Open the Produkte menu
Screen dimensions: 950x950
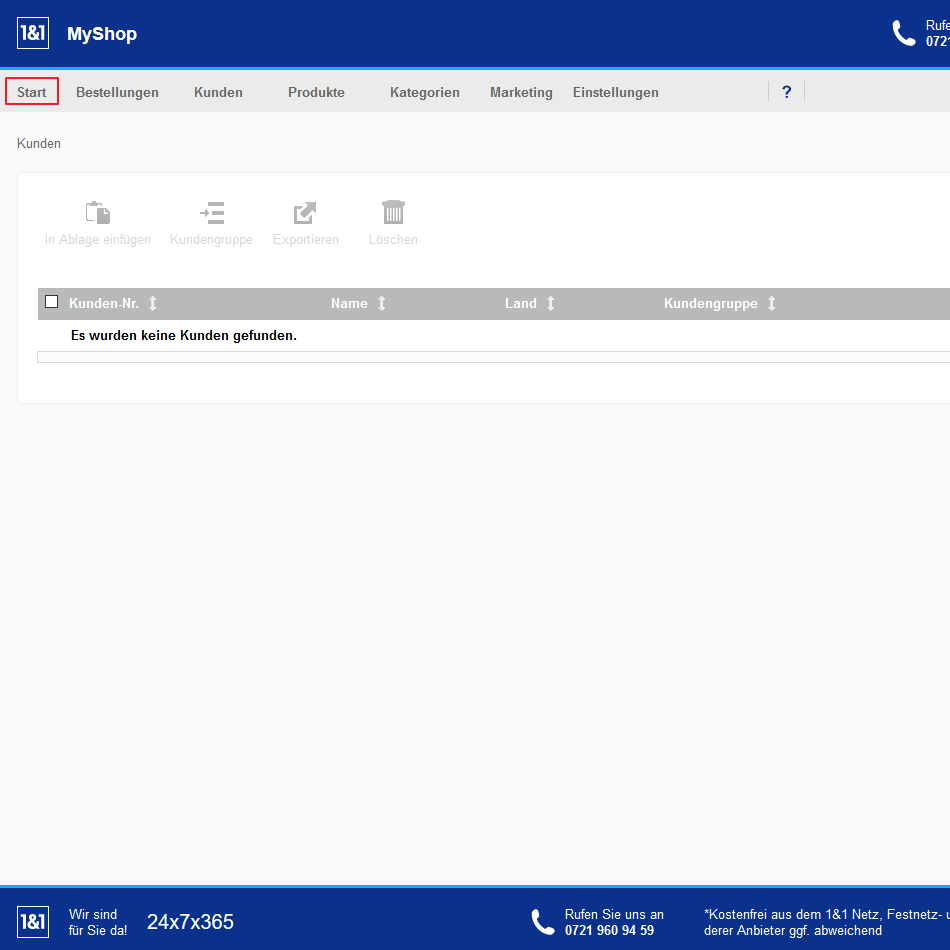pos(316,92)
